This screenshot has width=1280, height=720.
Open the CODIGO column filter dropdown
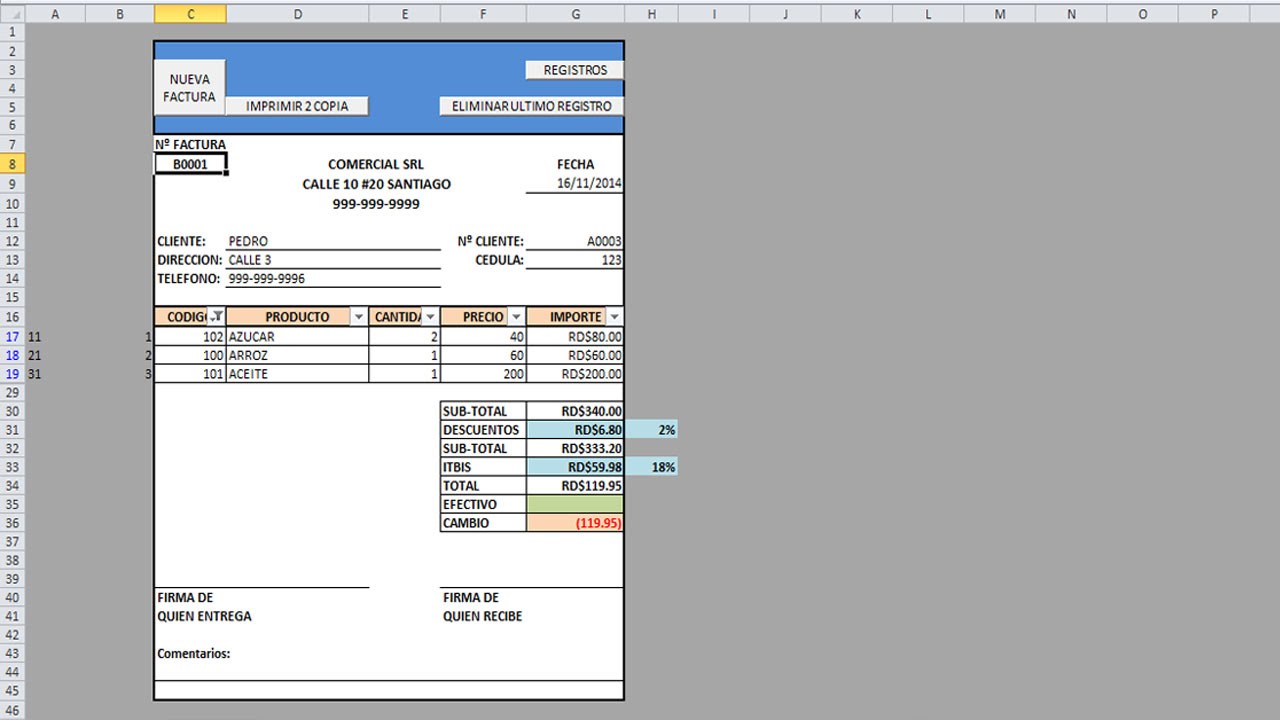[x=216, y=317]
